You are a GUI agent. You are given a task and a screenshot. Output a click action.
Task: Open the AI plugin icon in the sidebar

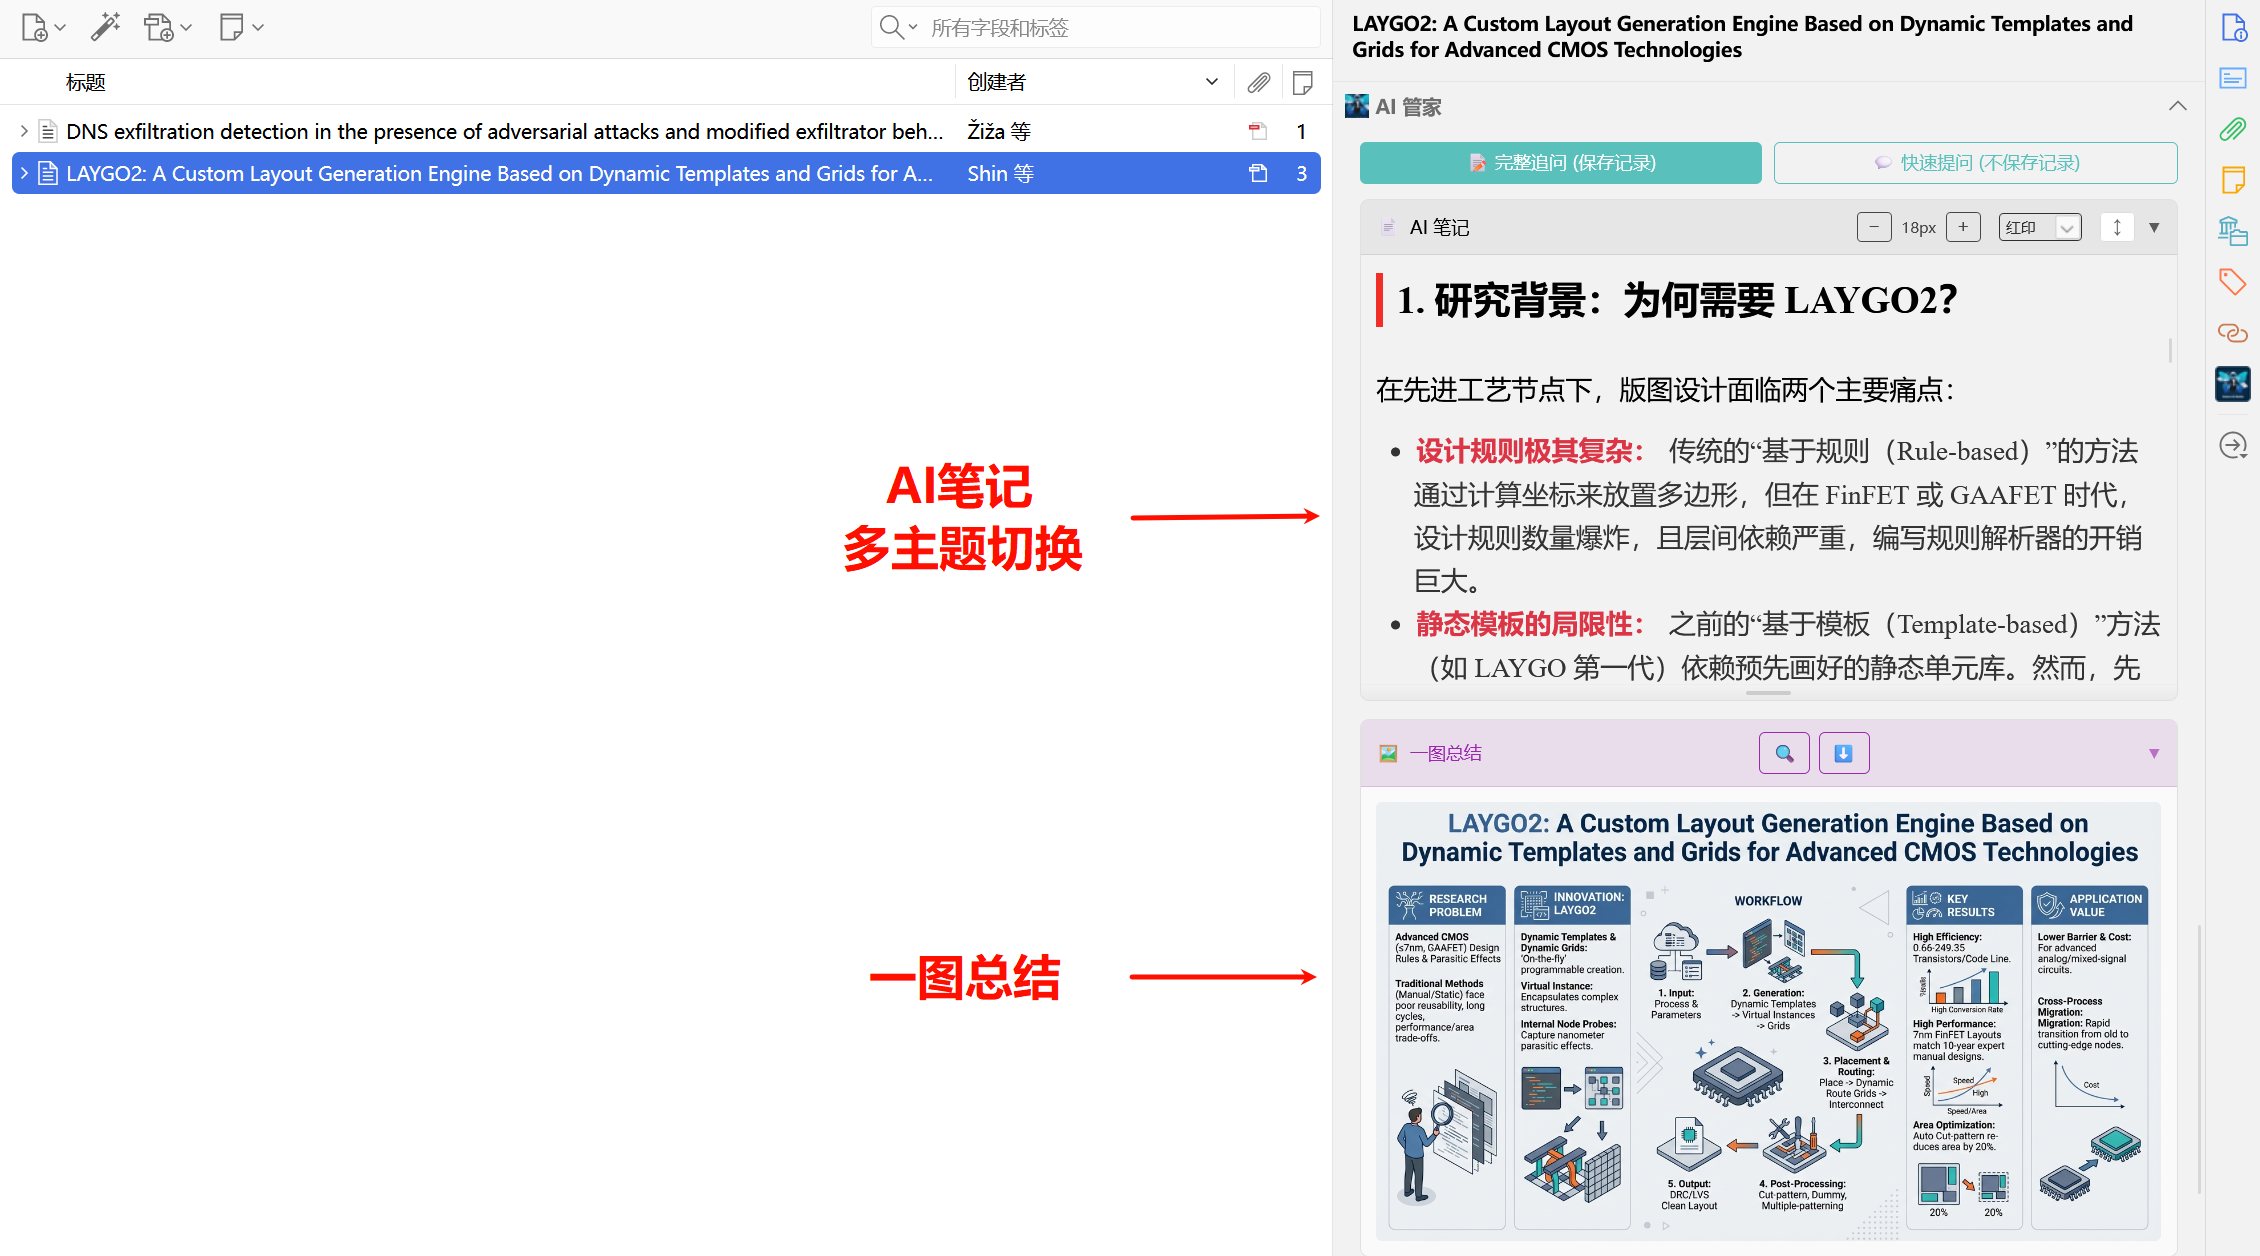click(2233, 384)
